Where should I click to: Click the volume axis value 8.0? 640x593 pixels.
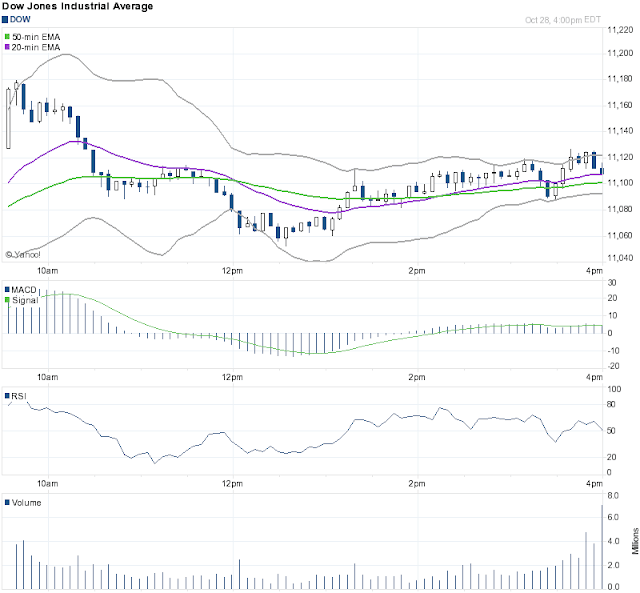[x=613, y=495]
